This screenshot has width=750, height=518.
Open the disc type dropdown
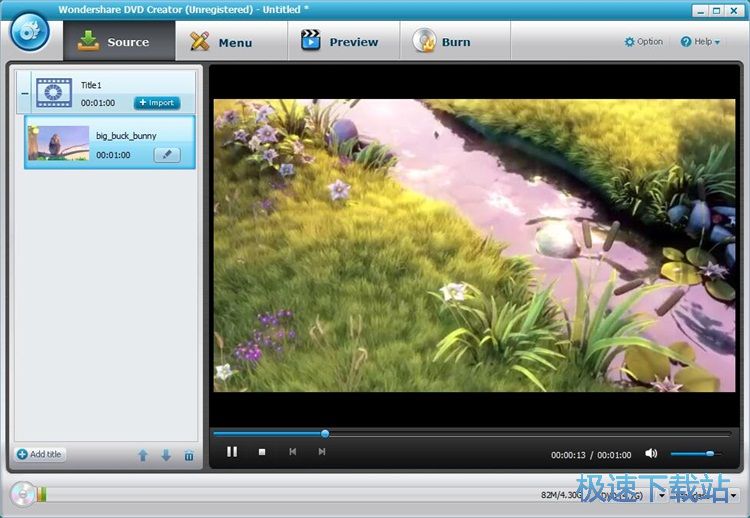pos(661,495)
